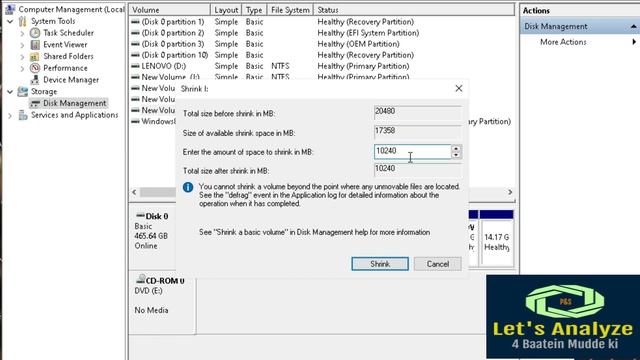Select the LENOVO (D:) volume row

322,66
